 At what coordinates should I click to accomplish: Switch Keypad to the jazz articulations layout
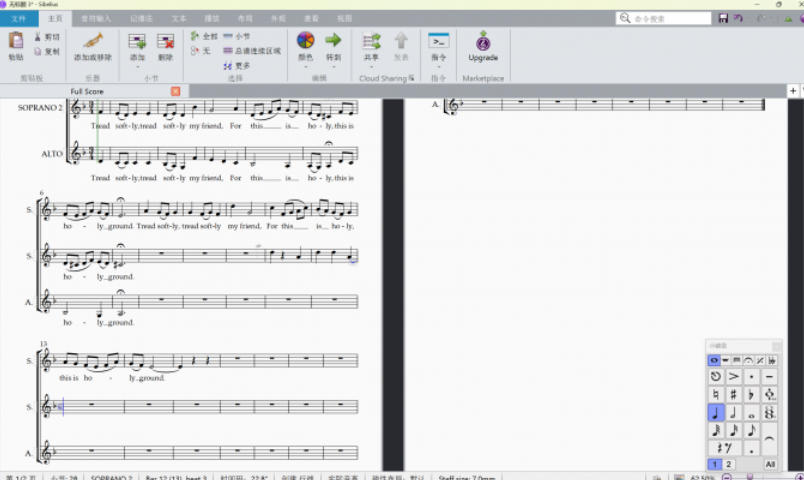tap(760, 361)
